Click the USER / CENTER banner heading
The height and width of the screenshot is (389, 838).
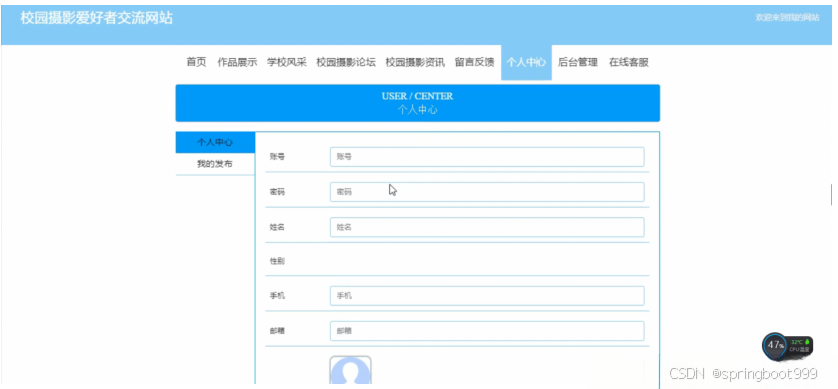pos(417,96)
